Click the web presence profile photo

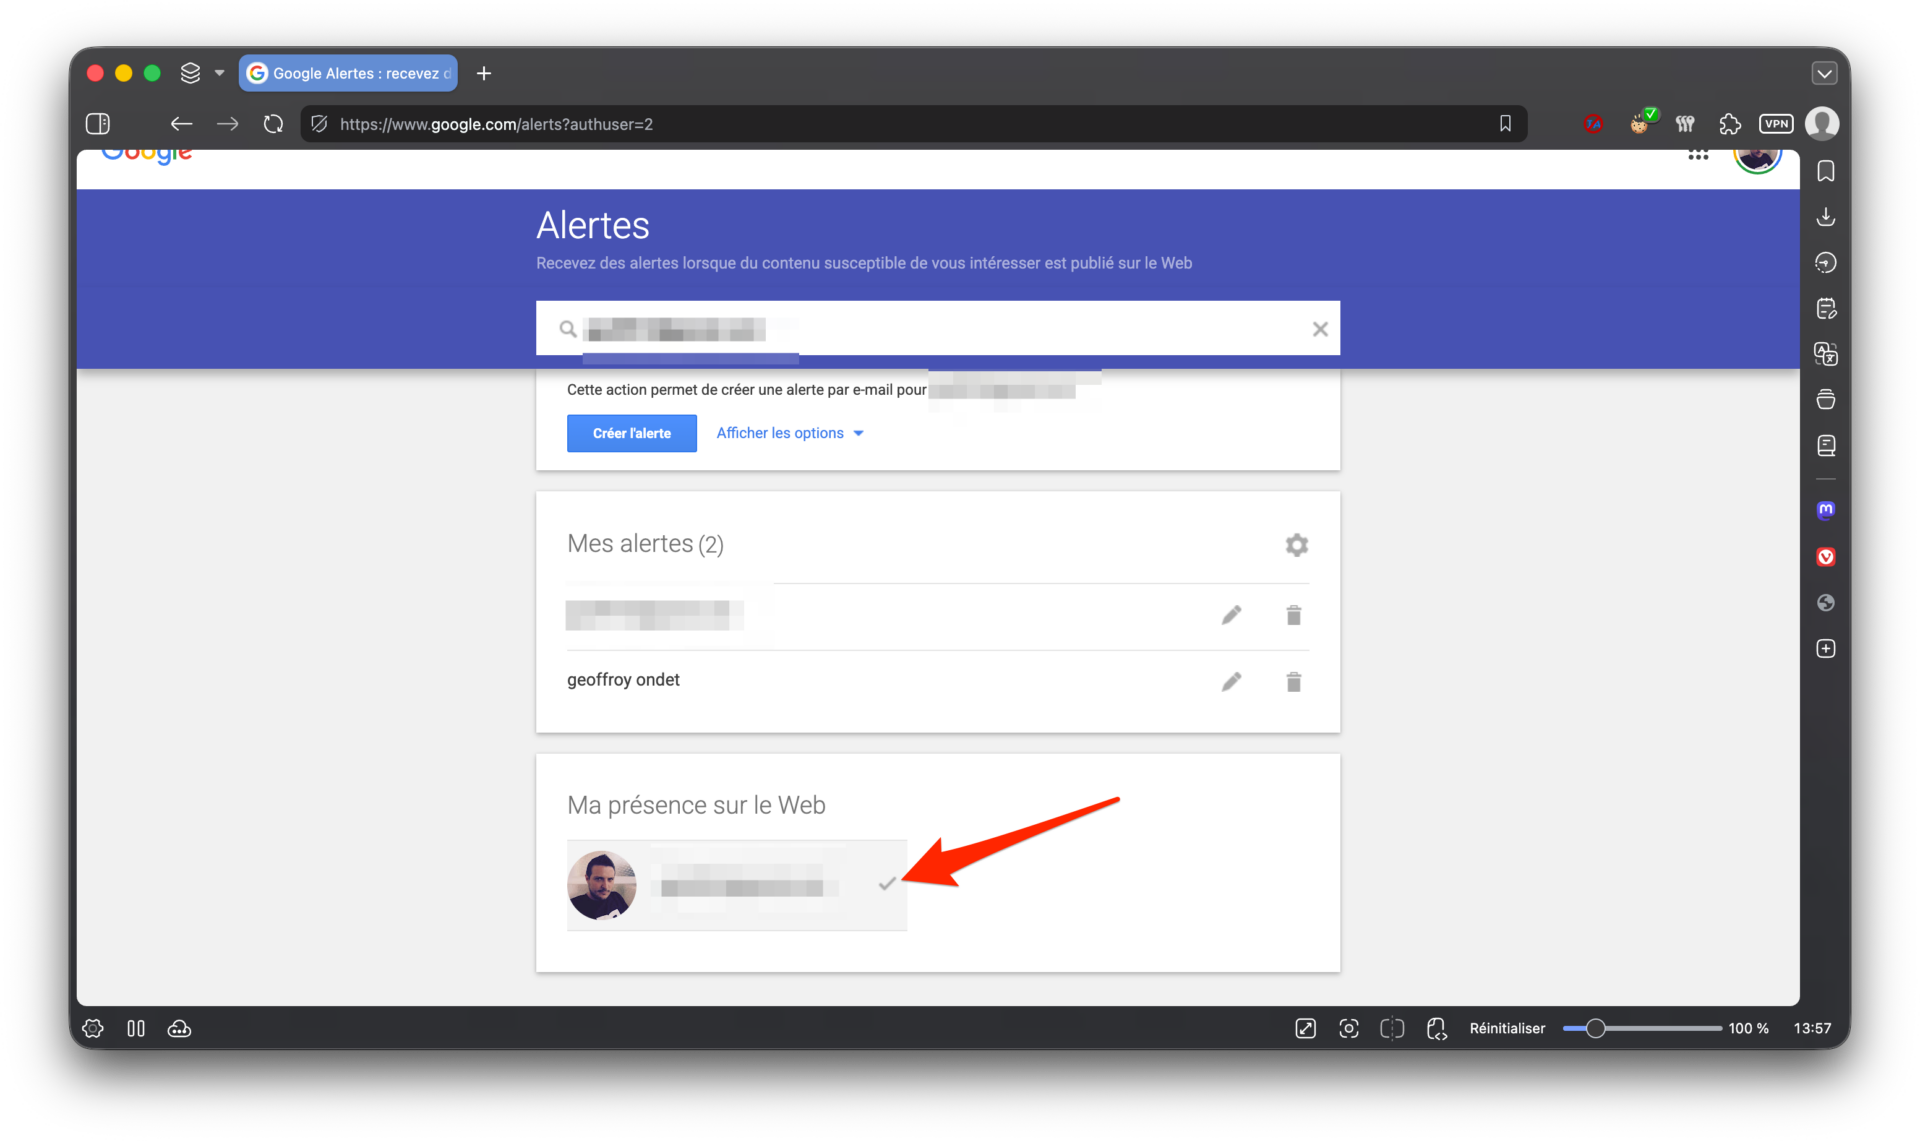[x=602, y=885]
